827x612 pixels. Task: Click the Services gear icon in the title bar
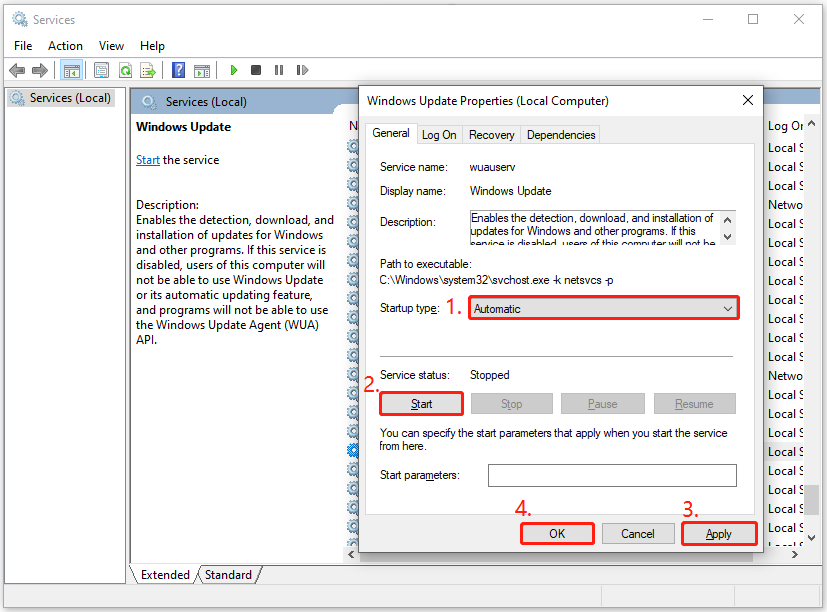tap(20, 20)
